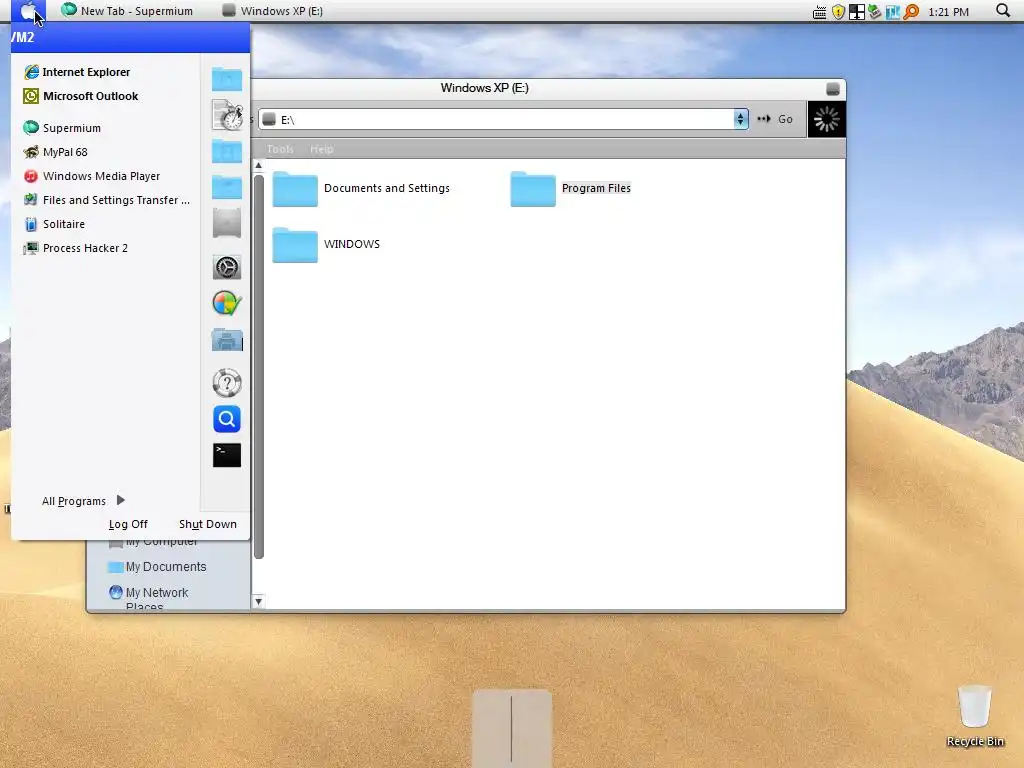Click the safely remove hardware tray icon
The height and width of the screenshot is (768, 1024).
[874, 12]
